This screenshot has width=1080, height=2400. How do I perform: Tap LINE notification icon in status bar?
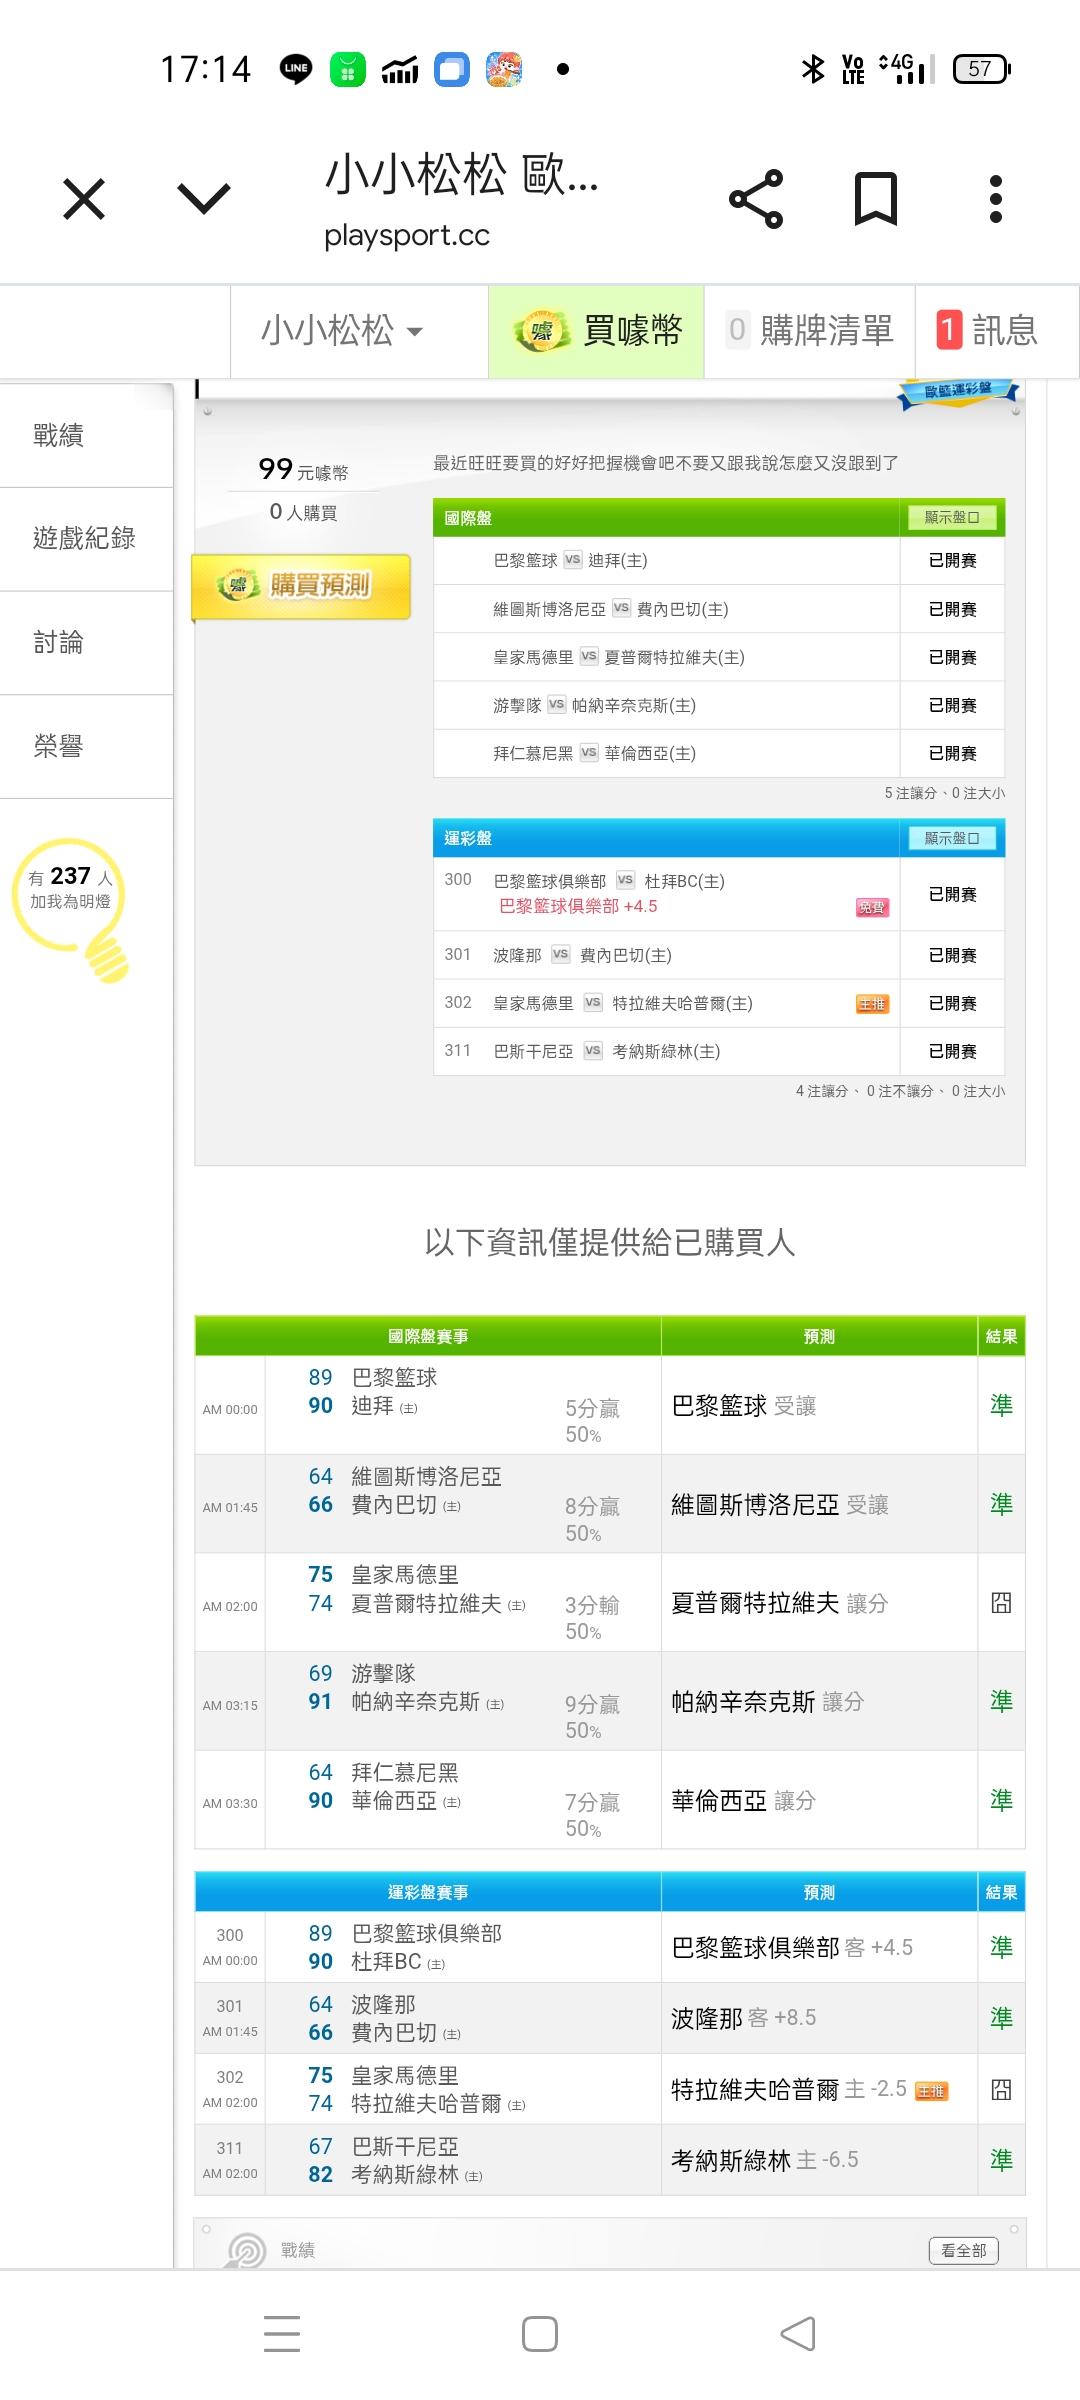click(296, 69)
